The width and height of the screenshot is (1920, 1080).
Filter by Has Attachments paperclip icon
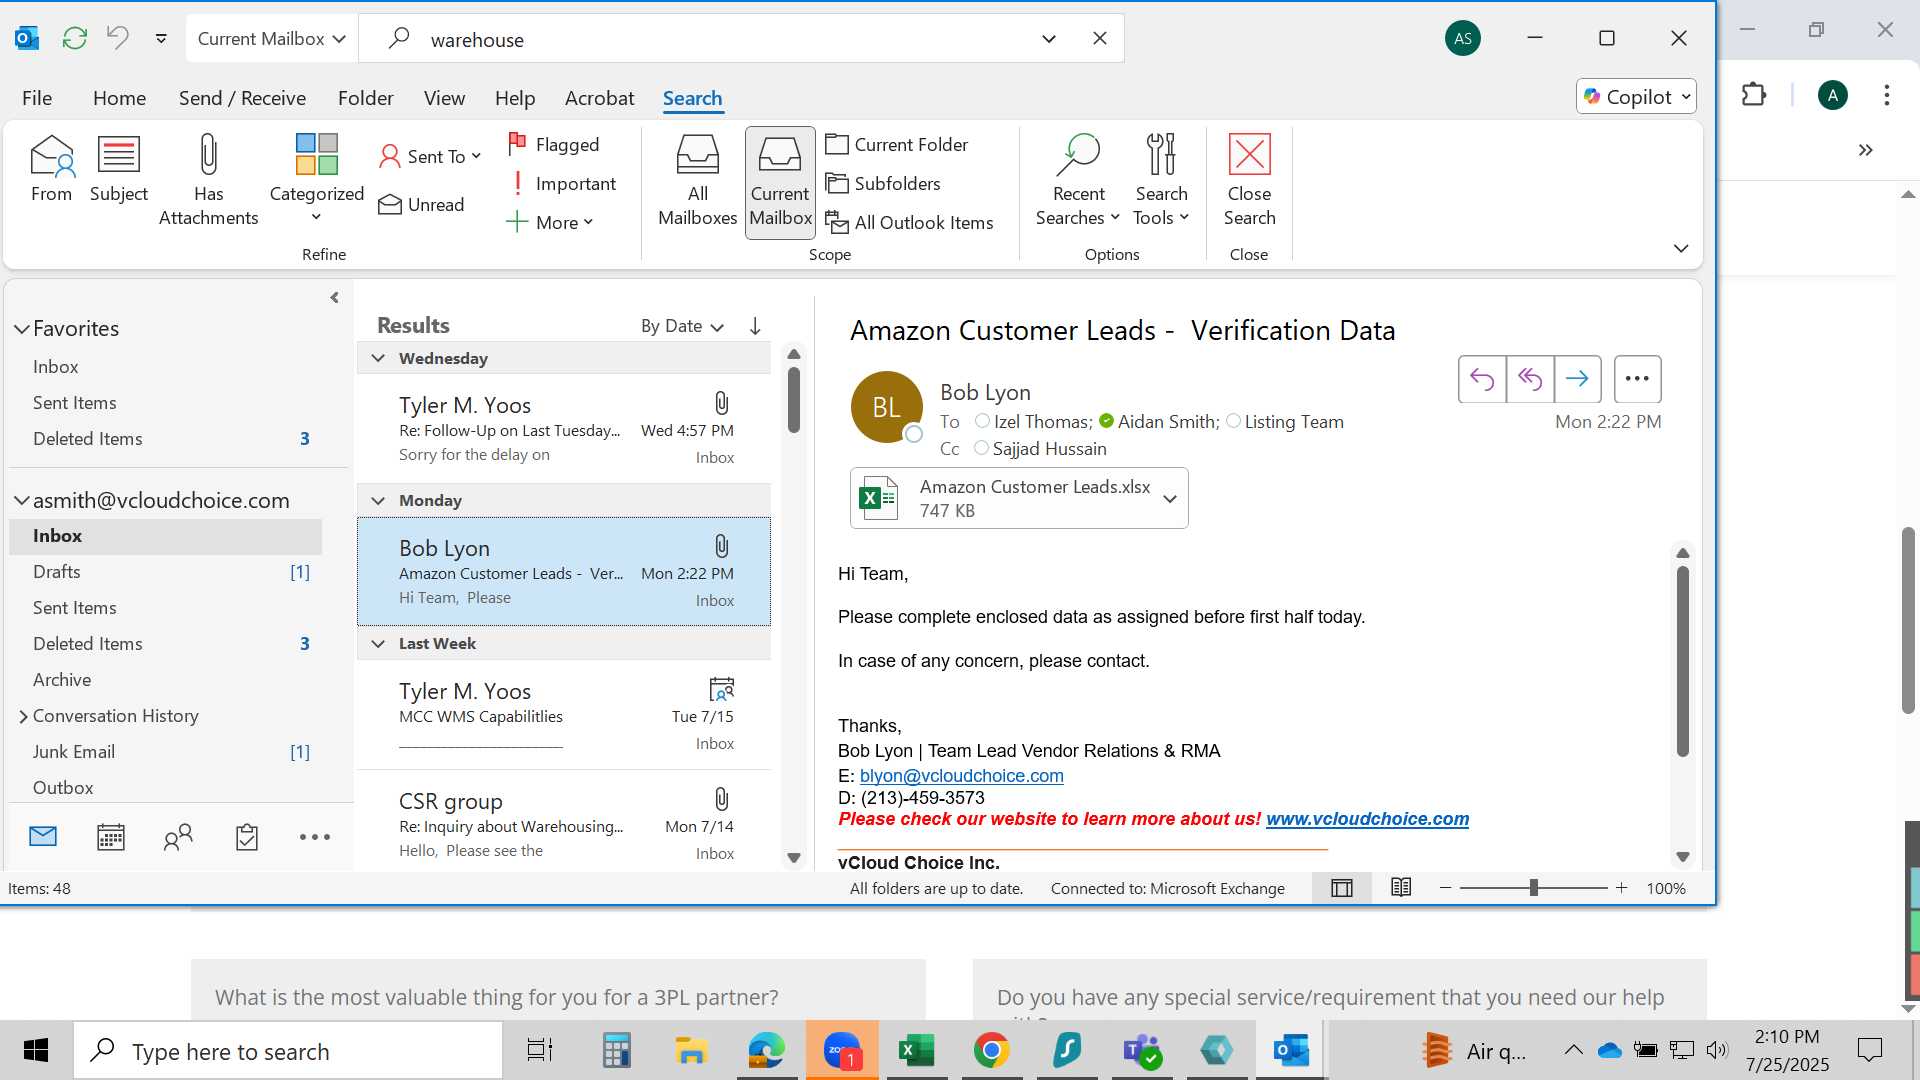(x=208, y=180)
